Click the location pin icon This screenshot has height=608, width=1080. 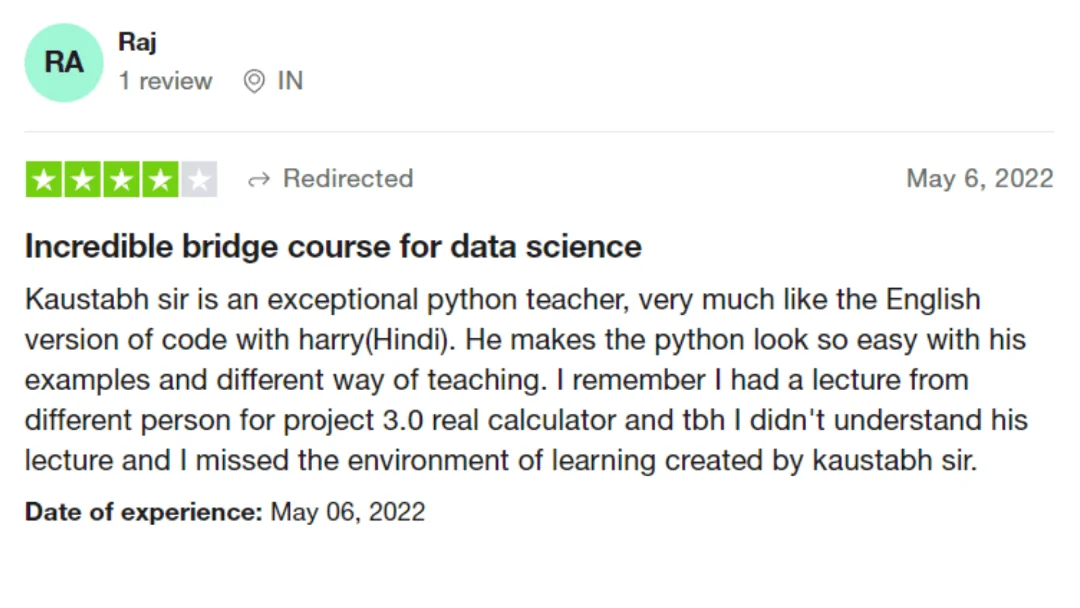tap(254, 81)
